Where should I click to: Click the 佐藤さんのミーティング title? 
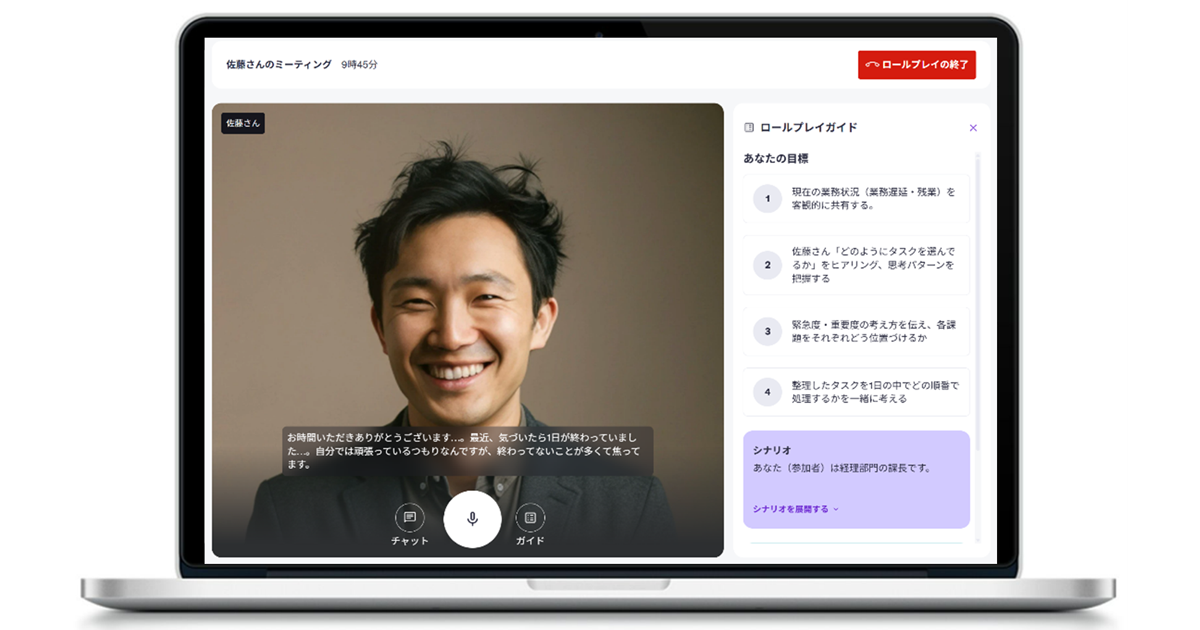coord(279,65)
